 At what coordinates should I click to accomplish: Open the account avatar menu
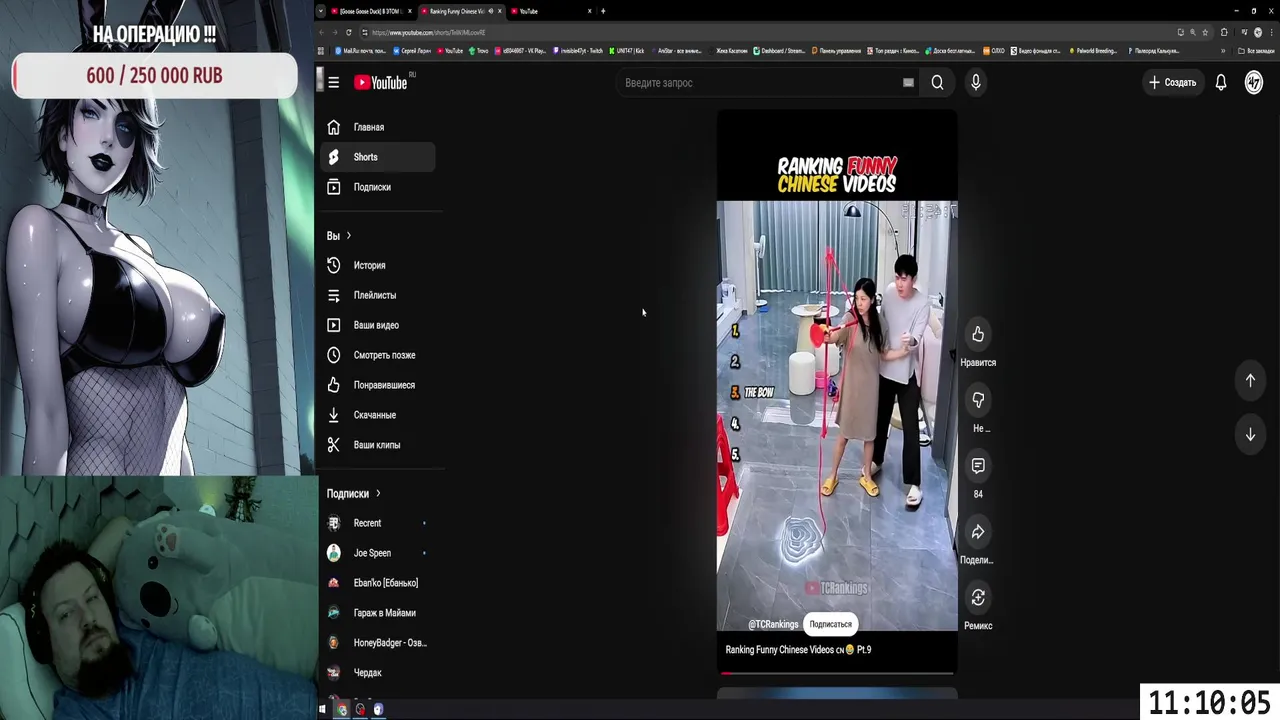coord(1254,83)
